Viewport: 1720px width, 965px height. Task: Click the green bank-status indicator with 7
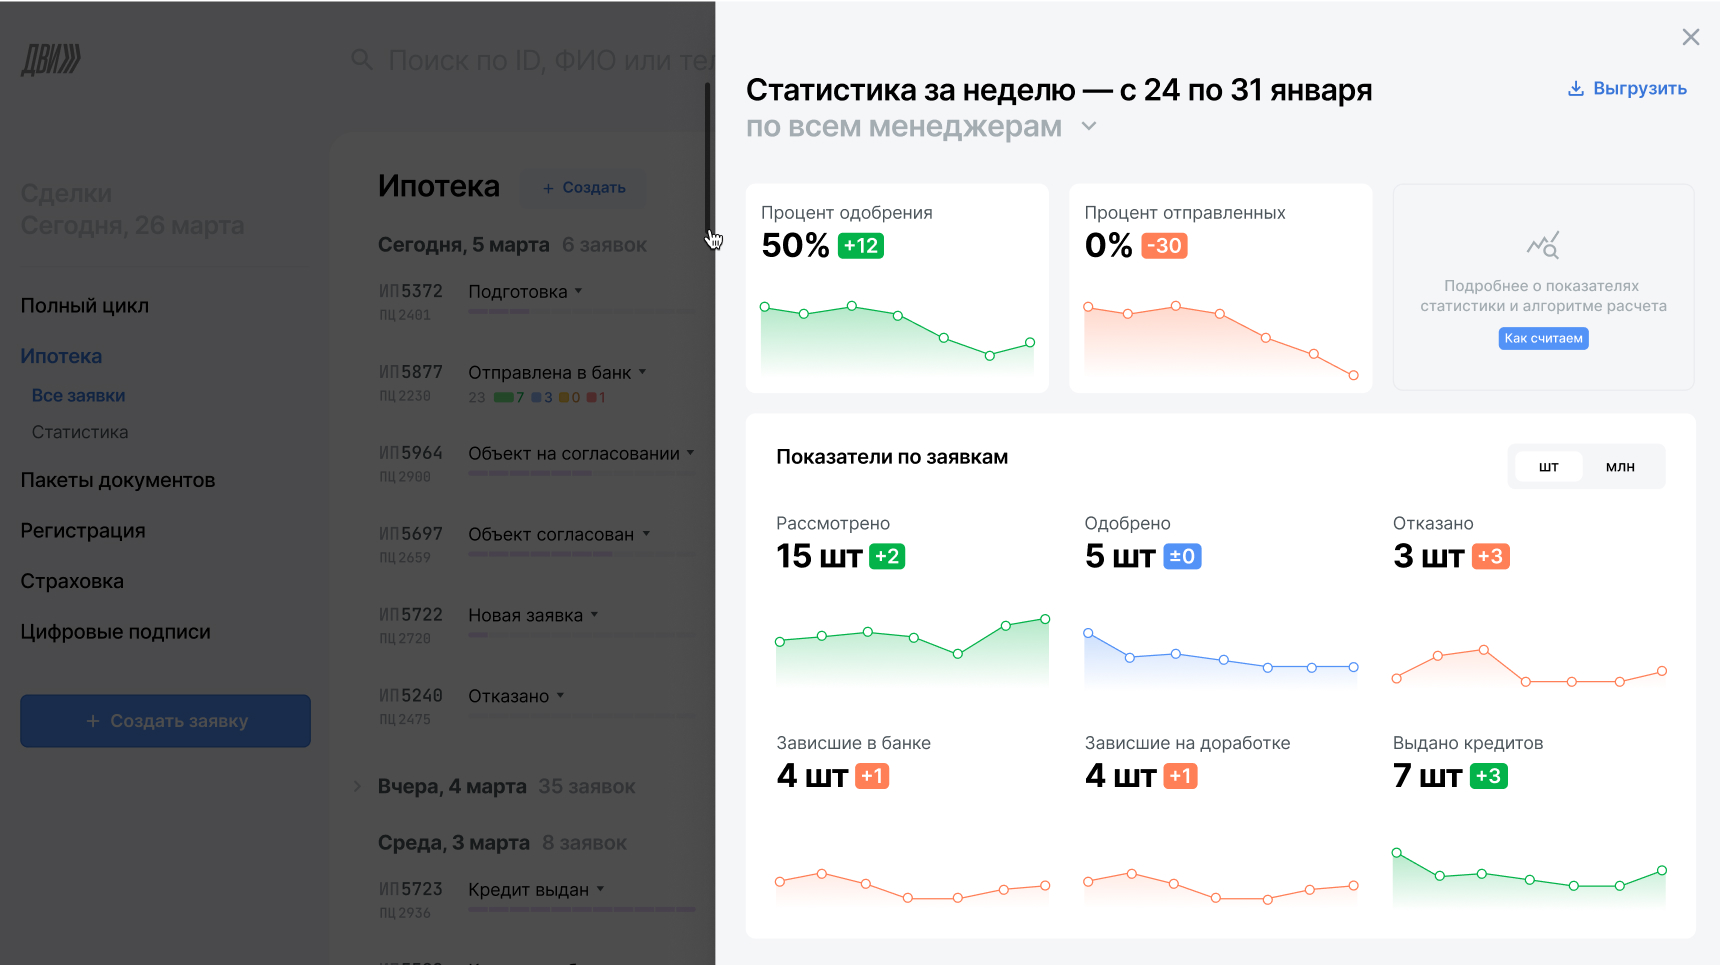509,398
